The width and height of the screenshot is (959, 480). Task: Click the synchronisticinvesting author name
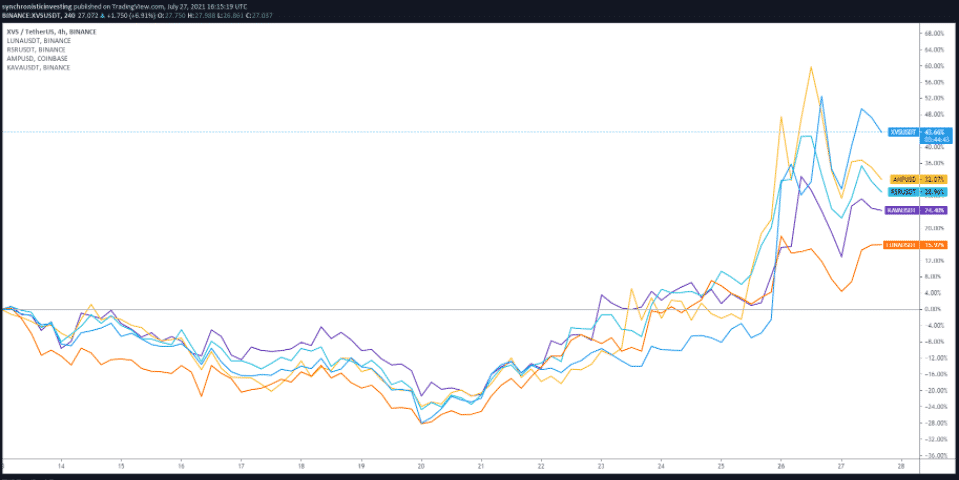(42, 5)
